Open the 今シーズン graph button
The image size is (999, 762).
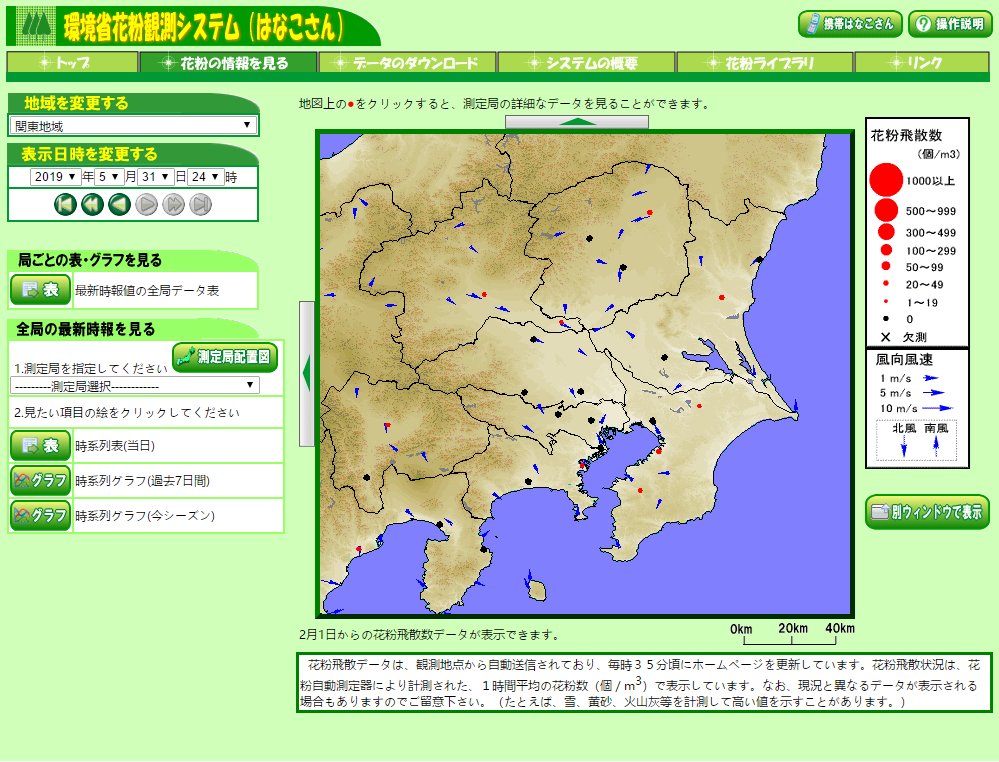(40, 516)
